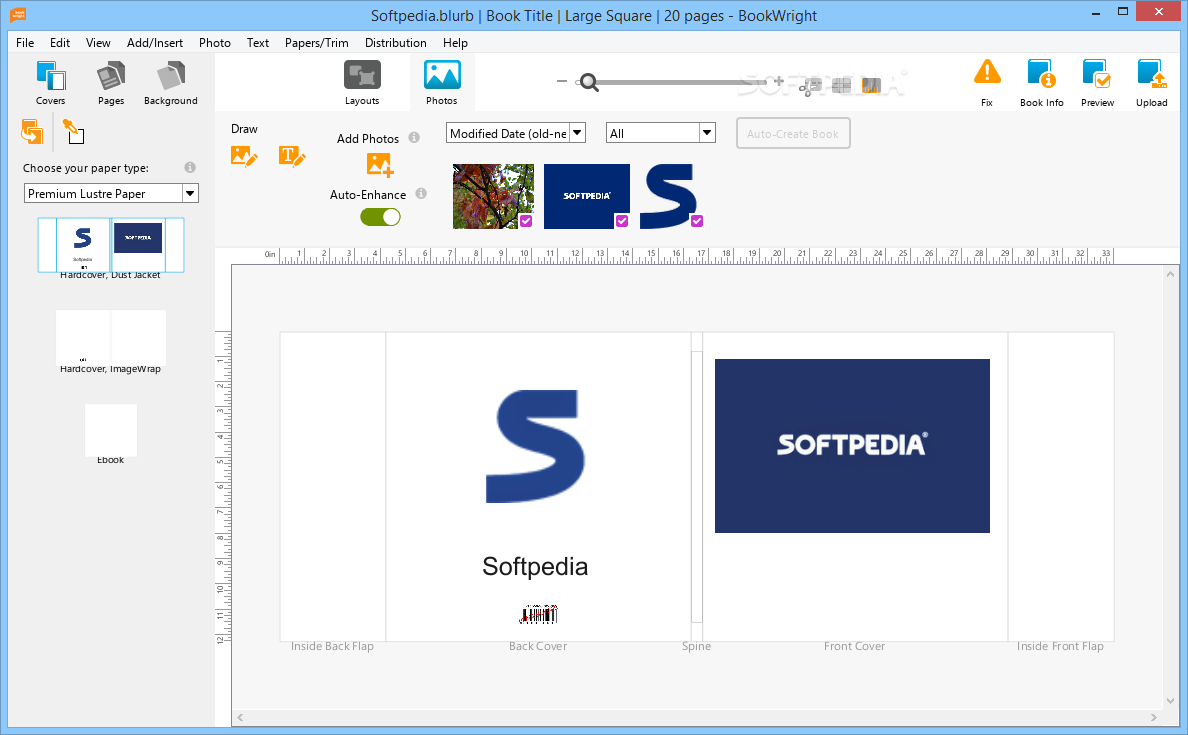Open the Papers/Trim menu
The image size is (1188, 735).
click(317, 42)
